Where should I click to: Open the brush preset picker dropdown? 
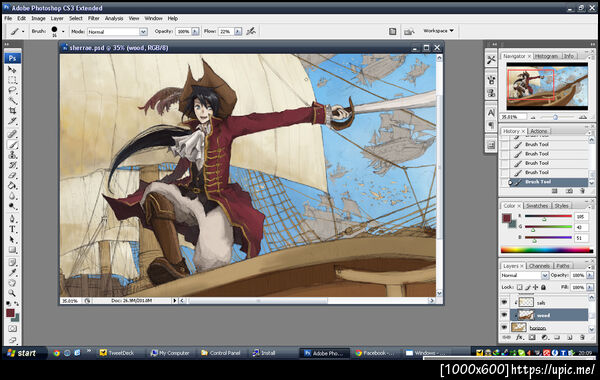(63, 31)
